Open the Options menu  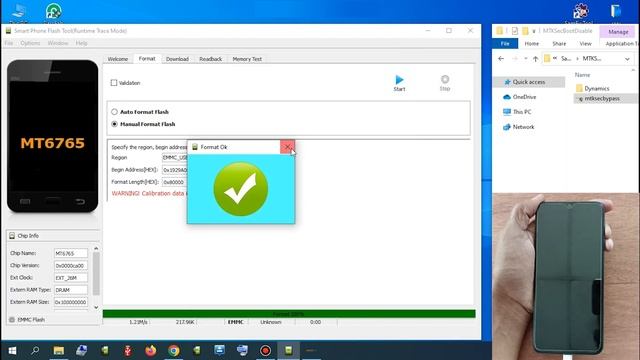30,43
